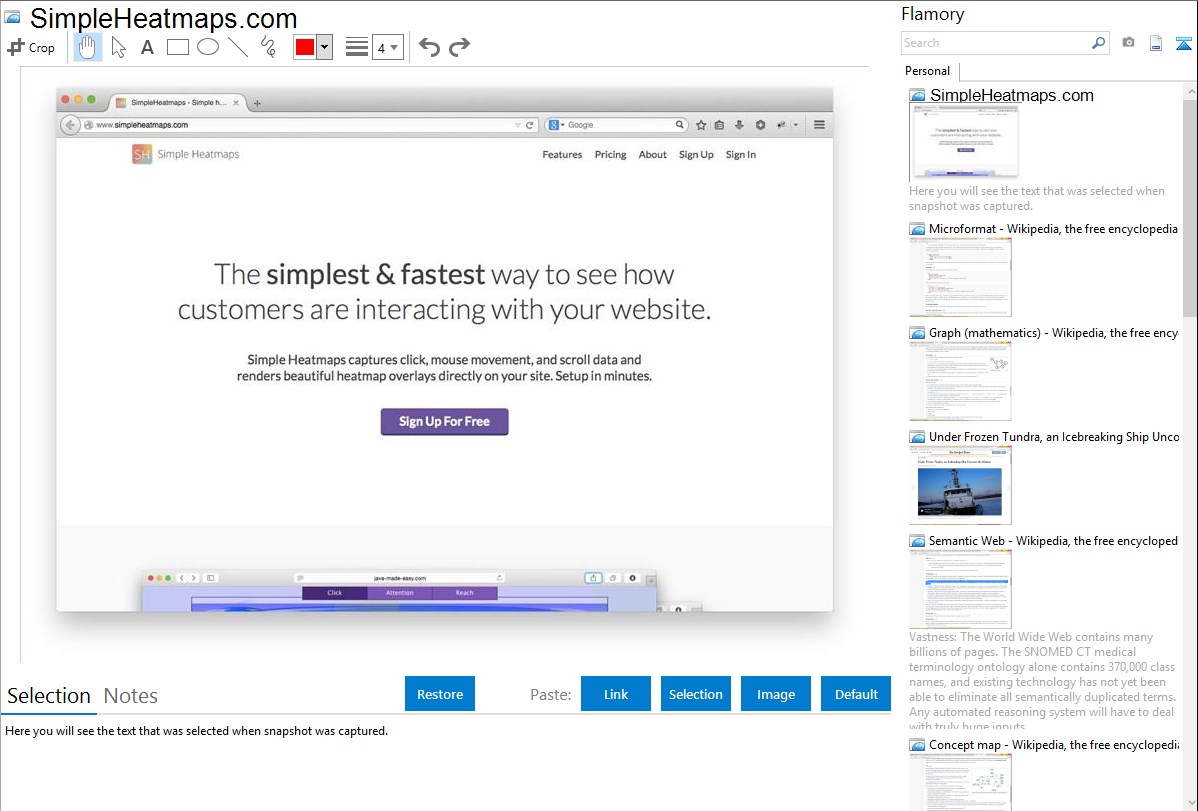The height and width of the screenshot is (811, 1198).
Task: Redo the last edit
Action: (x=459, y=47)
